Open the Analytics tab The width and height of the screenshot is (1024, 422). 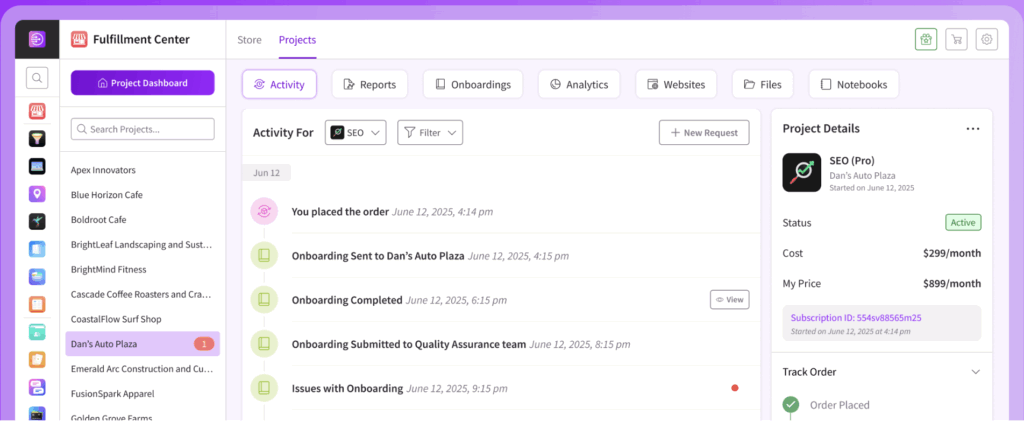578,85
